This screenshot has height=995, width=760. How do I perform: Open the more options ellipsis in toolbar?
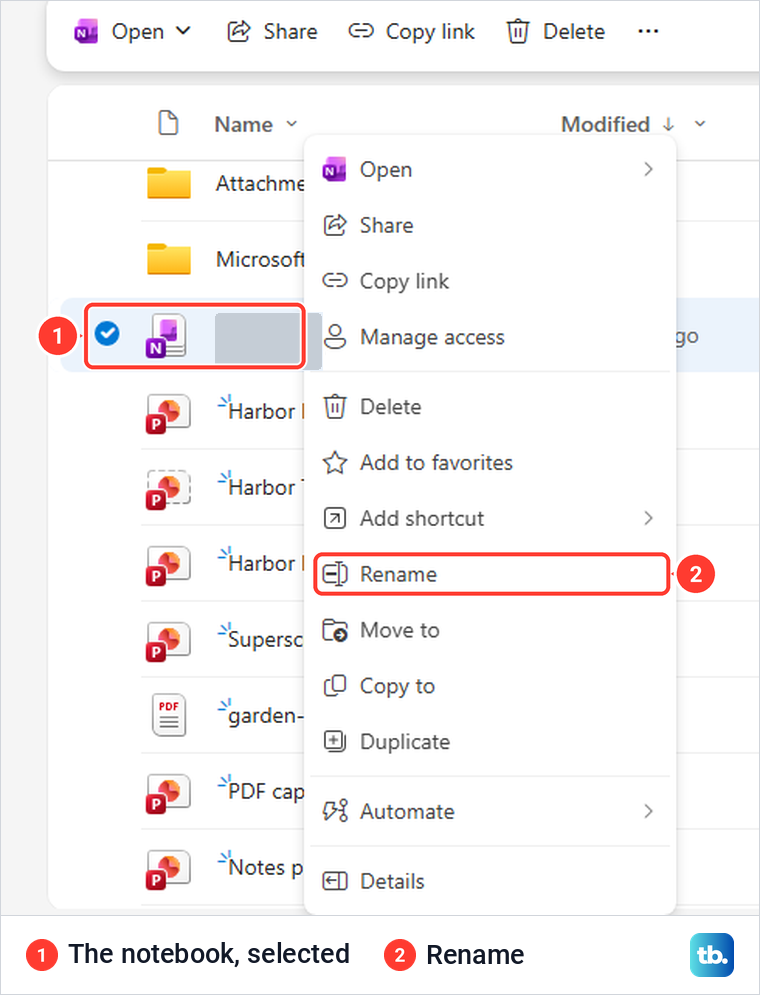[x=648, y=31]
